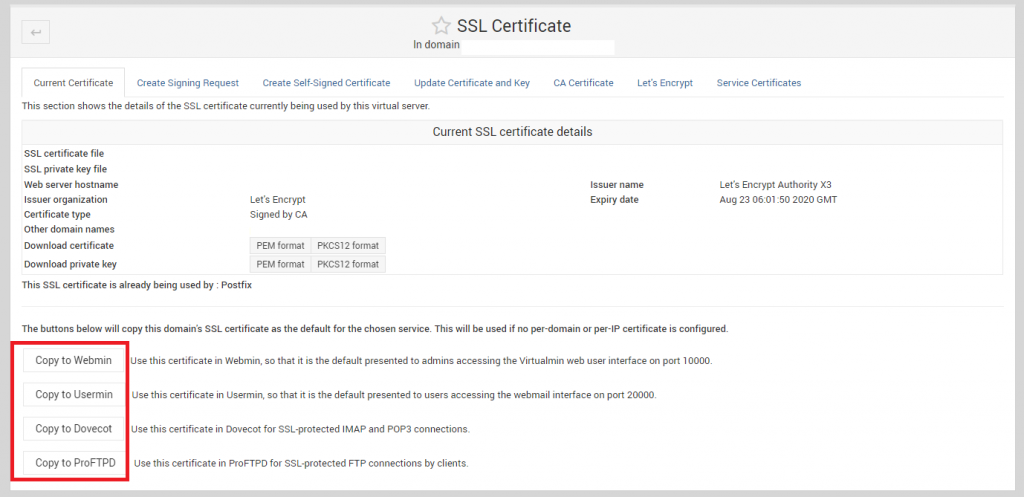
Task: Switch to Current Certificate tab
Action: (73, 83)
